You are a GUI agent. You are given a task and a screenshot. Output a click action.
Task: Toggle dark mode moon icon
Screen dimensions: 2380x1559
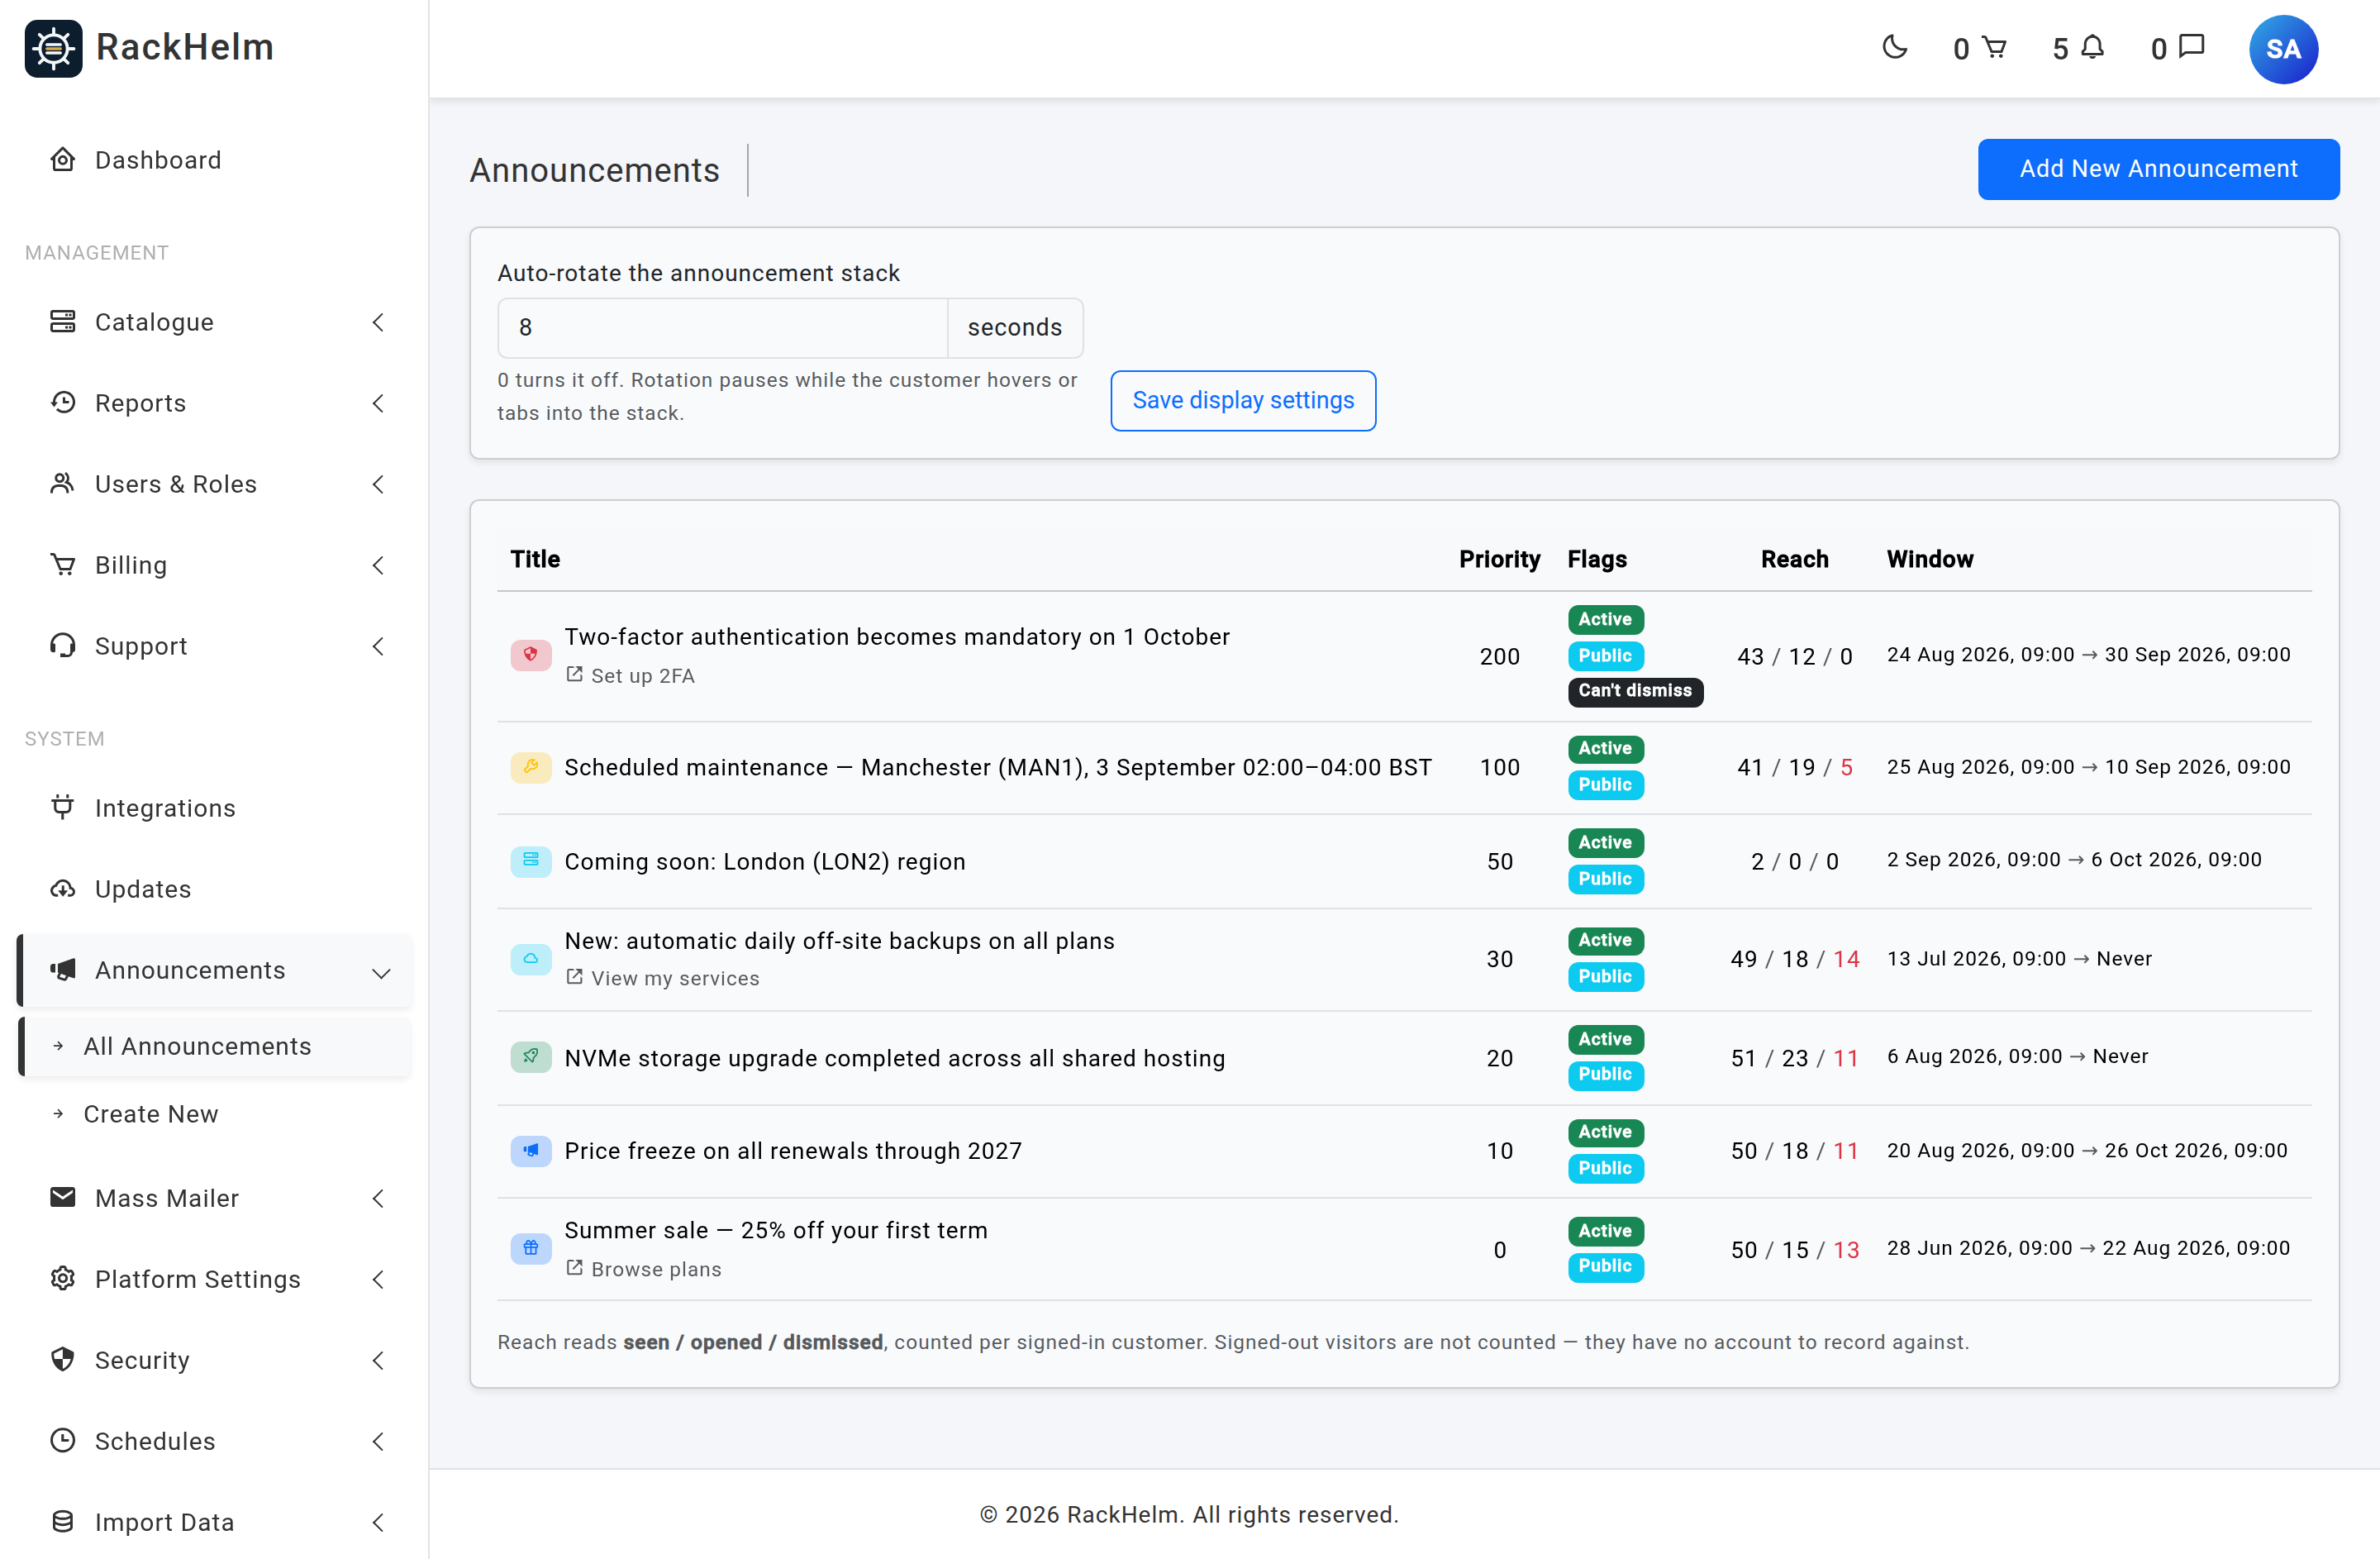point(1894,47)
